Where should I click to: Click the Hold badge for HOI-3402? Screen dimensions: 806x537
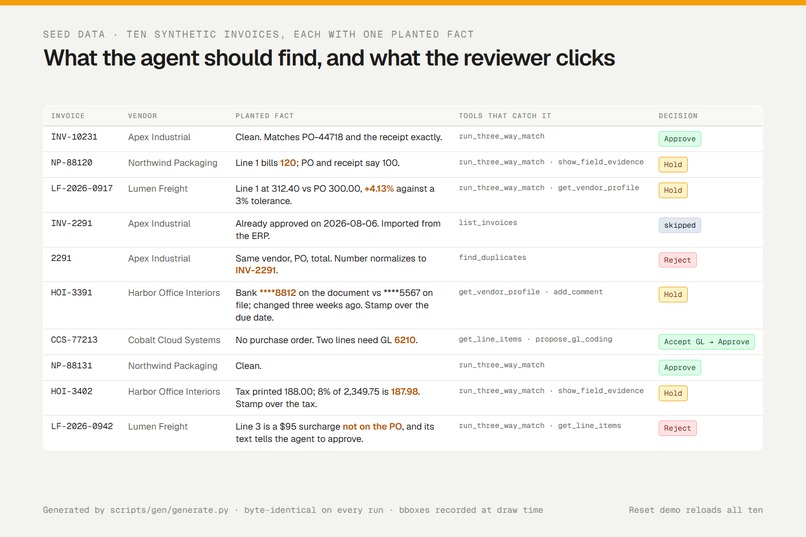[x=673, y=393]
